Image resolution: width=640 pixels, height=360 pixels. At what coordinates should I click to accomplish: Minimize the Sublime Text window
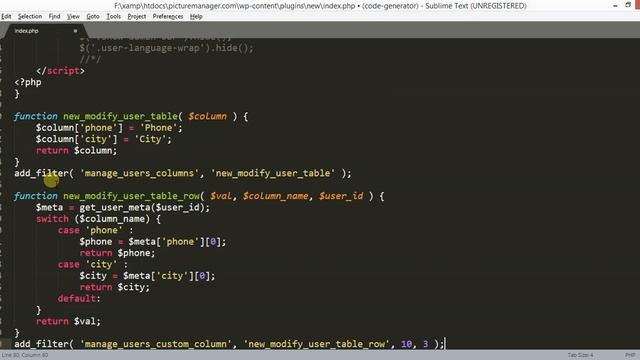[x=615, y=5]
